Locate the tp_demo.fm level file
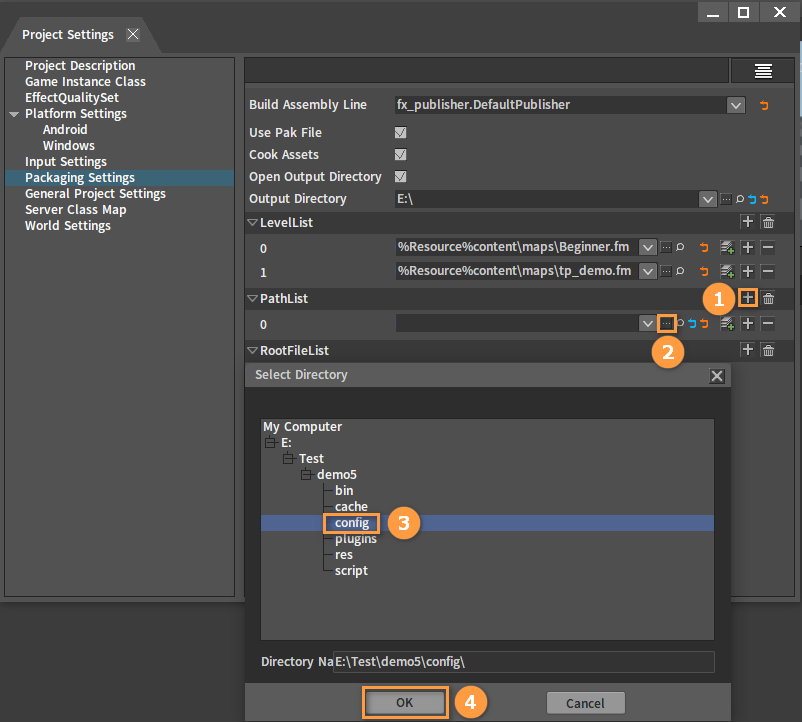Screen dimensions: 802x722 pyautogui.click(x=680, y=271)
